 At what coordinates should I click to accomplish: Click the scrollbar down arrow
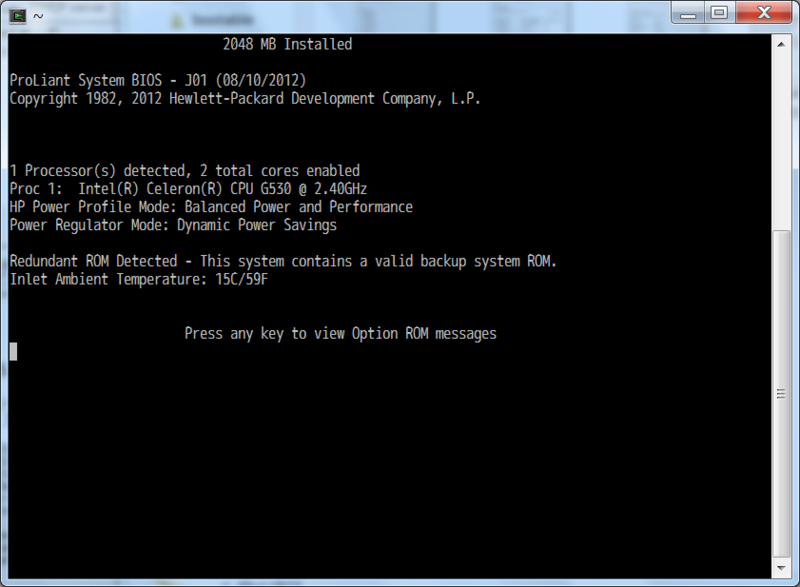[781, 568]
